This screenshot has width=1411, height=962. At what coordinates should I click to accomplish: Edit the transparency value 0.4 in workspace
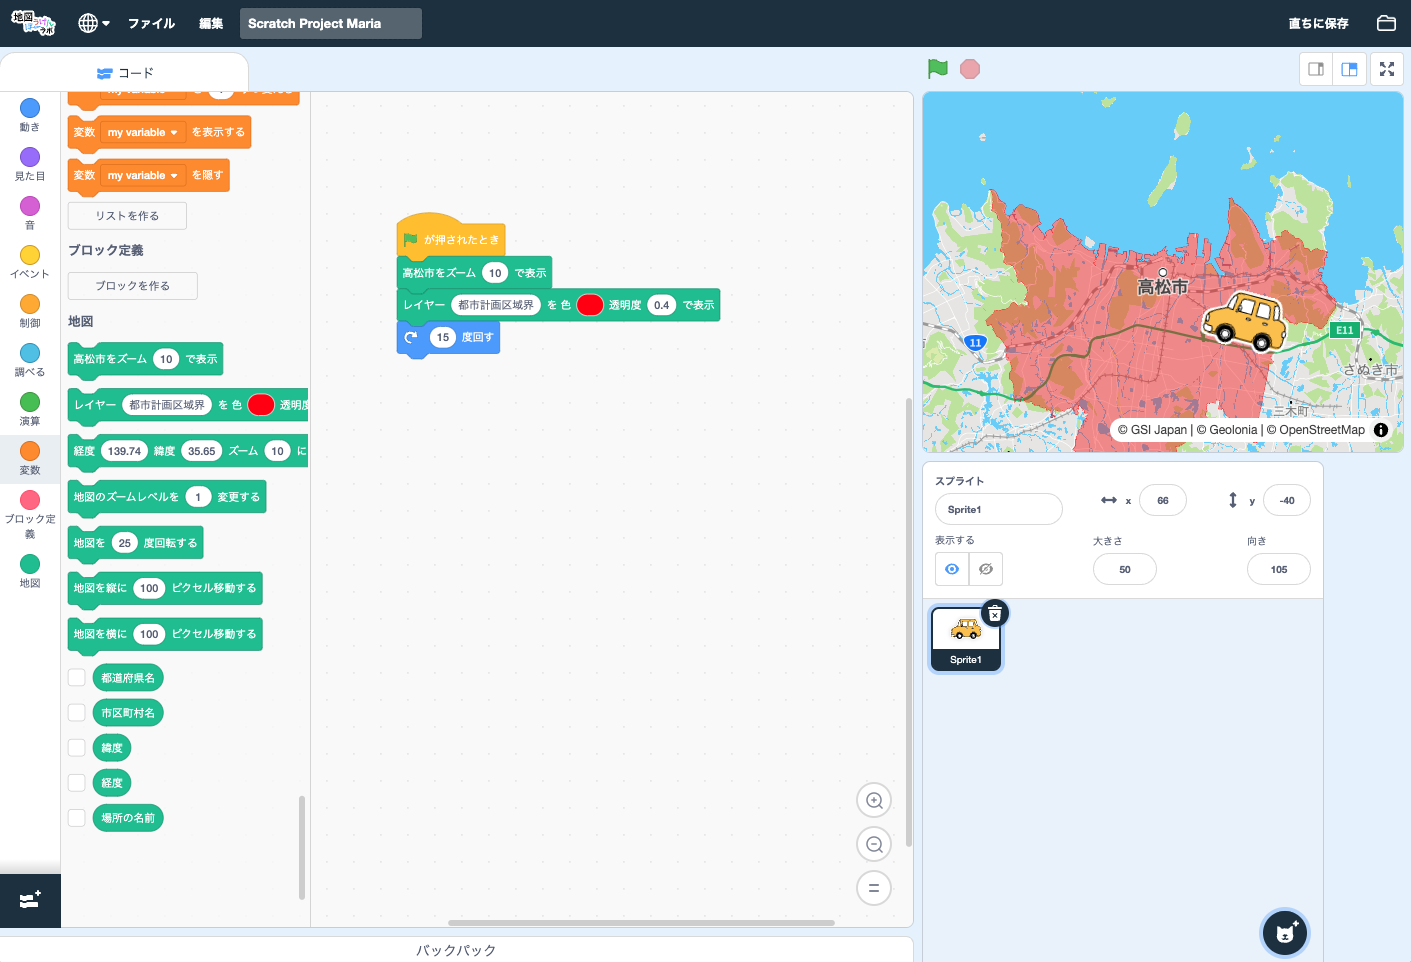click(x=661, y=305)
